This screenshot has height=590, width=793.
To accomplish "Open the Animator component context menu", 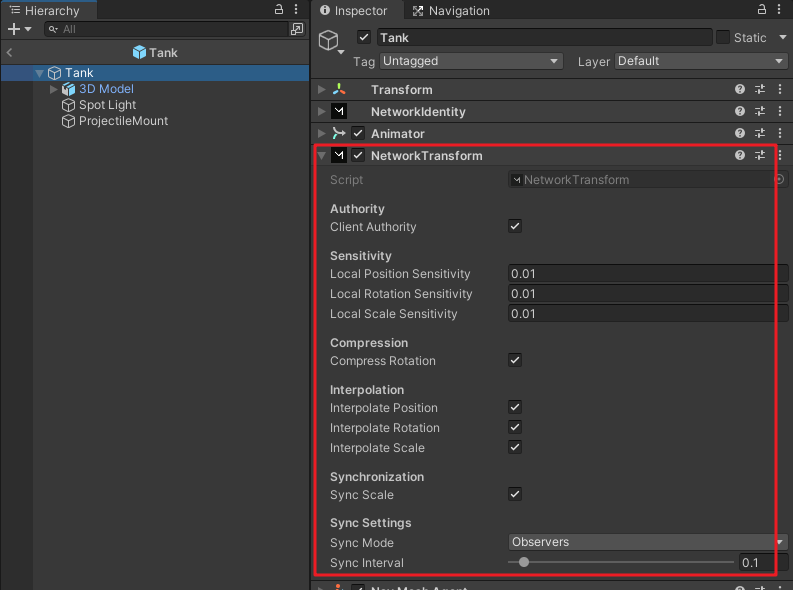I will 780,133.
